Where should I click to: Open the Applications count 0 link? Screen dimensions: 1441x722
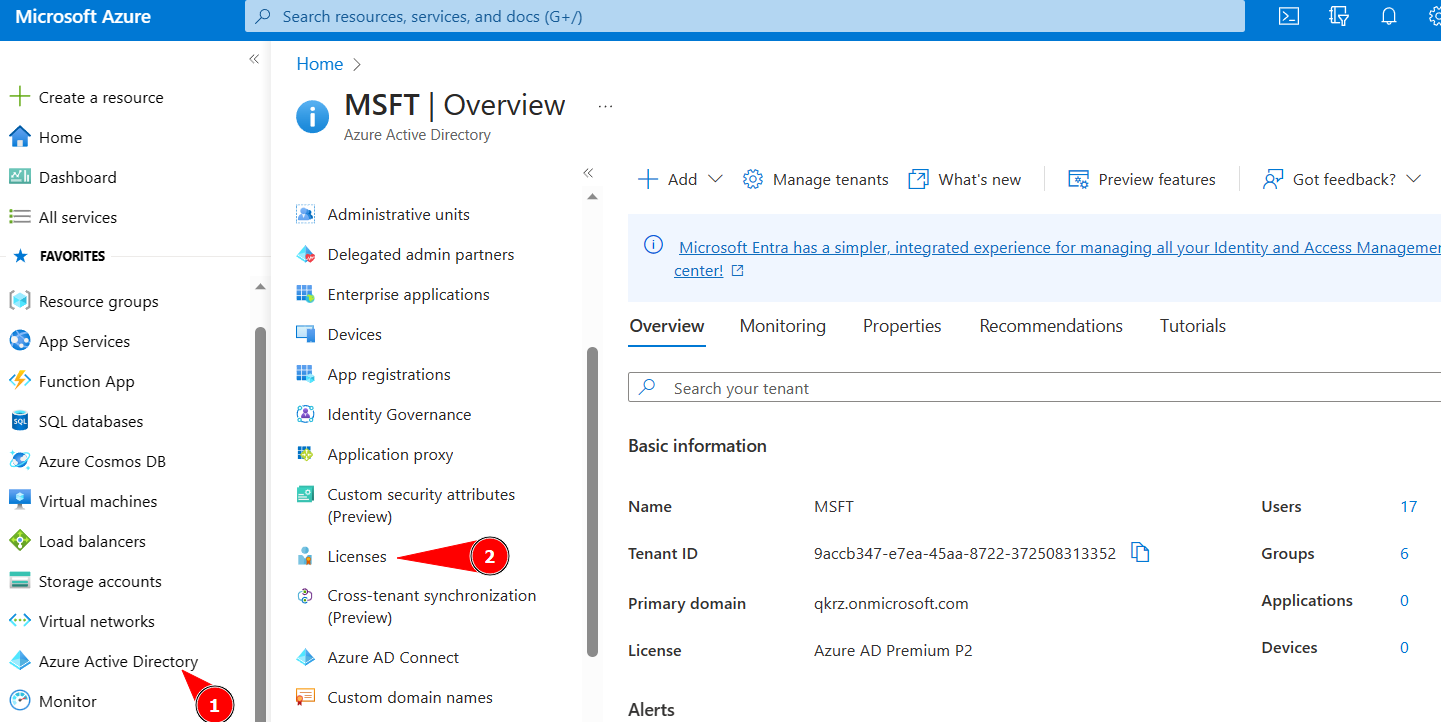pos(1404,600)
